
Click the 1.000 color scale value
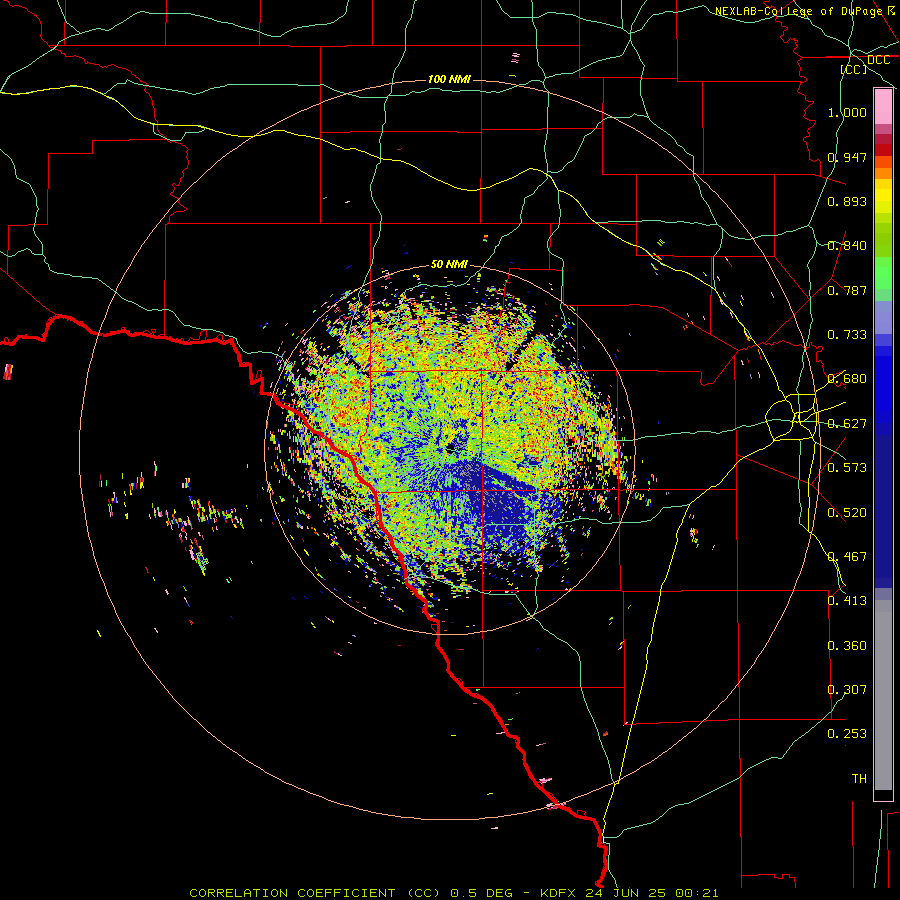(x=847, y=112)
